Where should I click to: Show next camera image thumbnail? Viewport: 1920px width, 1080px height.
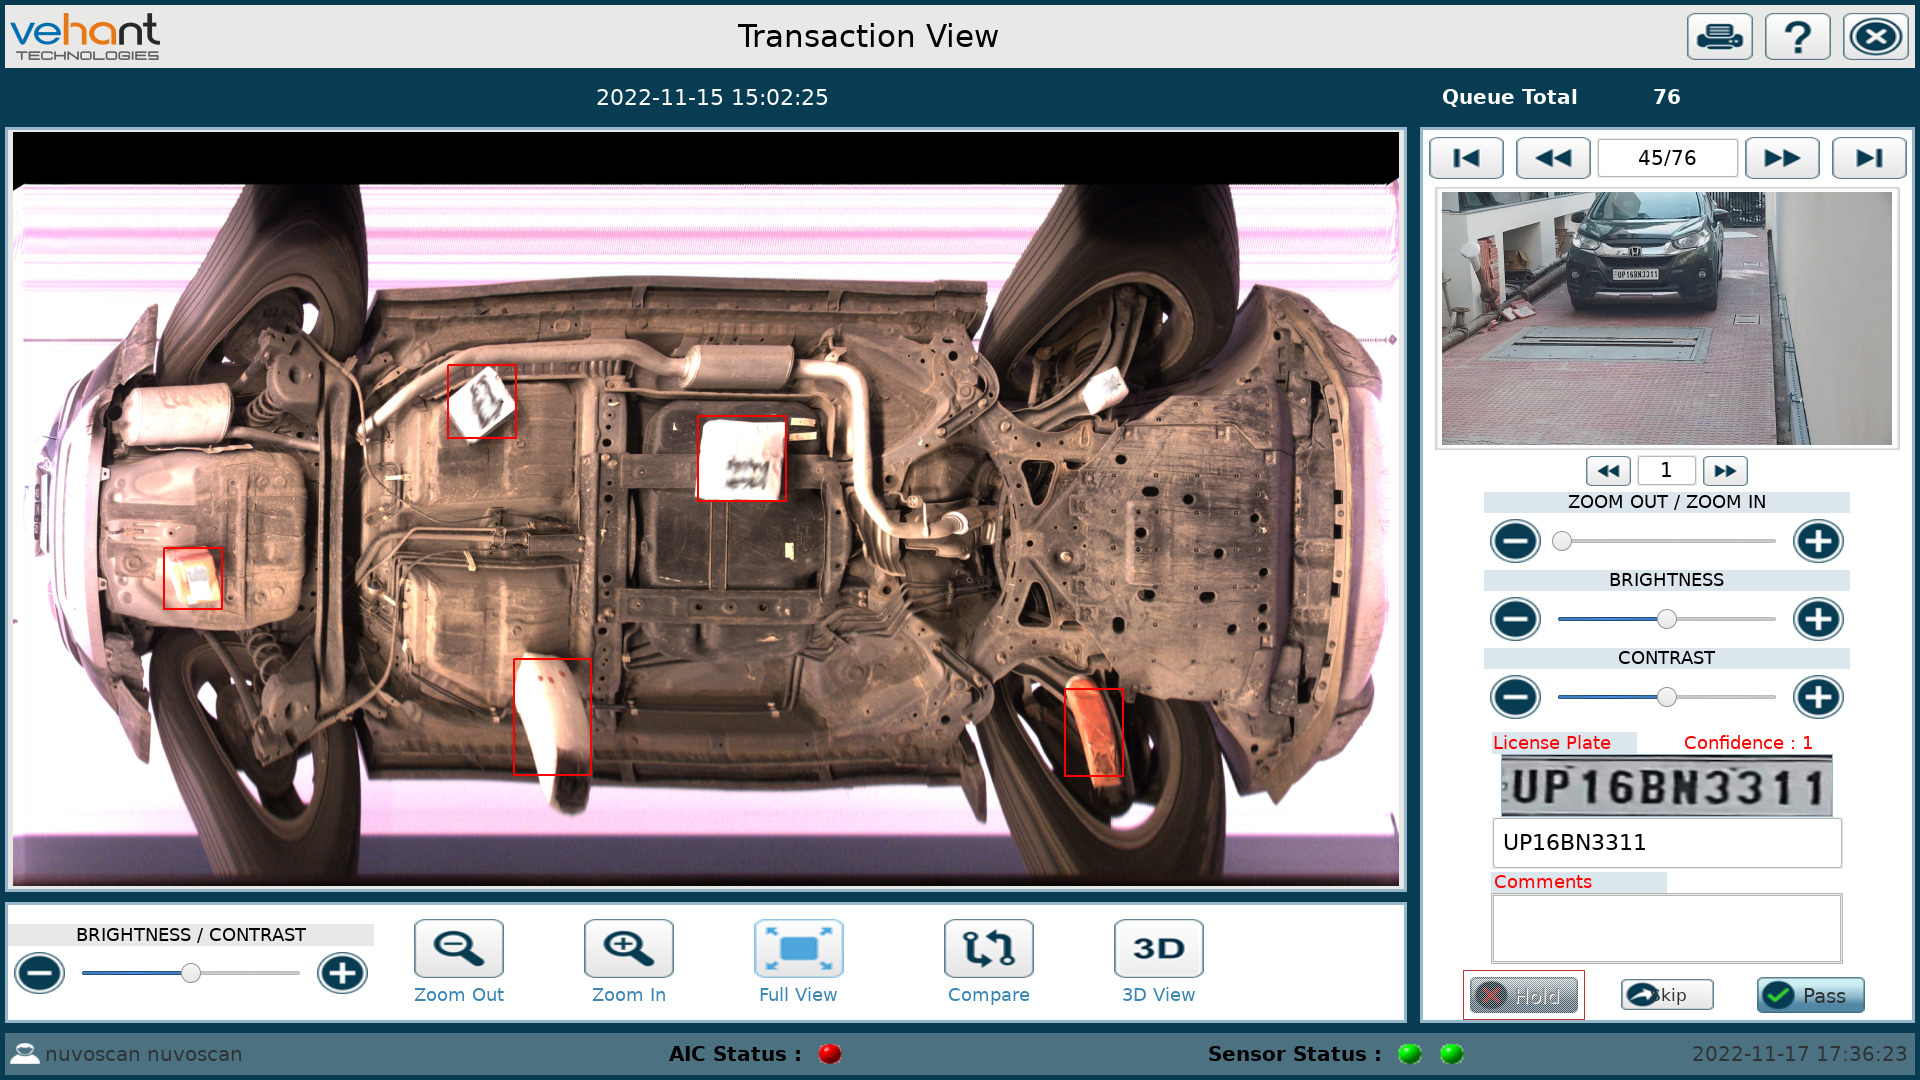point(1725,471)
